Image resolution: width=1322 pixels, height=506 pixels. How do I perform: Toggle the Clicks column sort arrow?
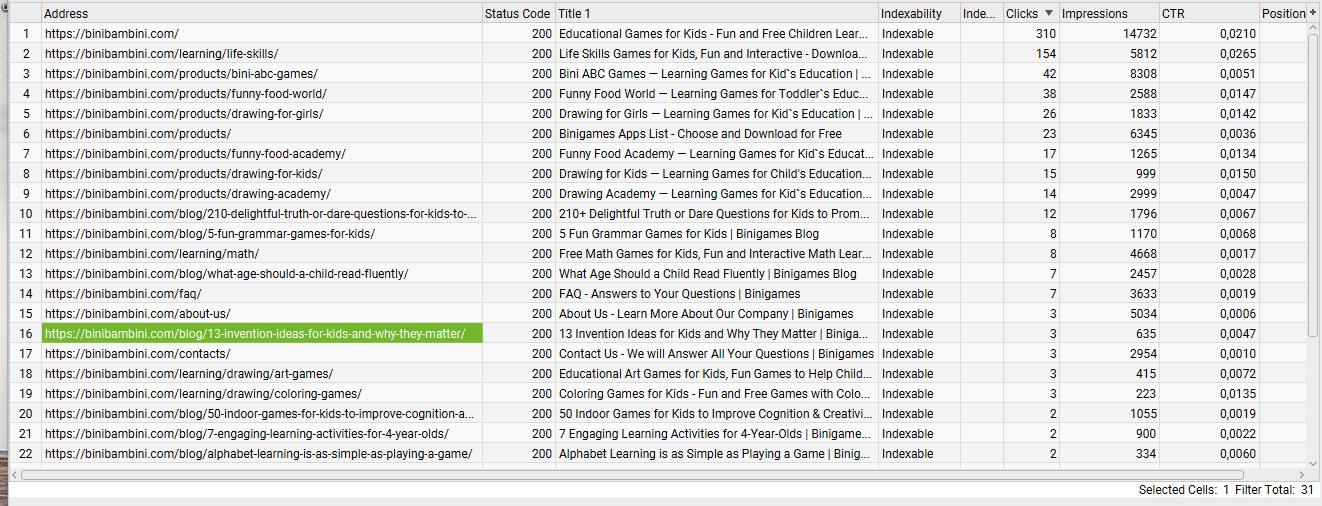[x=1048, y=14]
